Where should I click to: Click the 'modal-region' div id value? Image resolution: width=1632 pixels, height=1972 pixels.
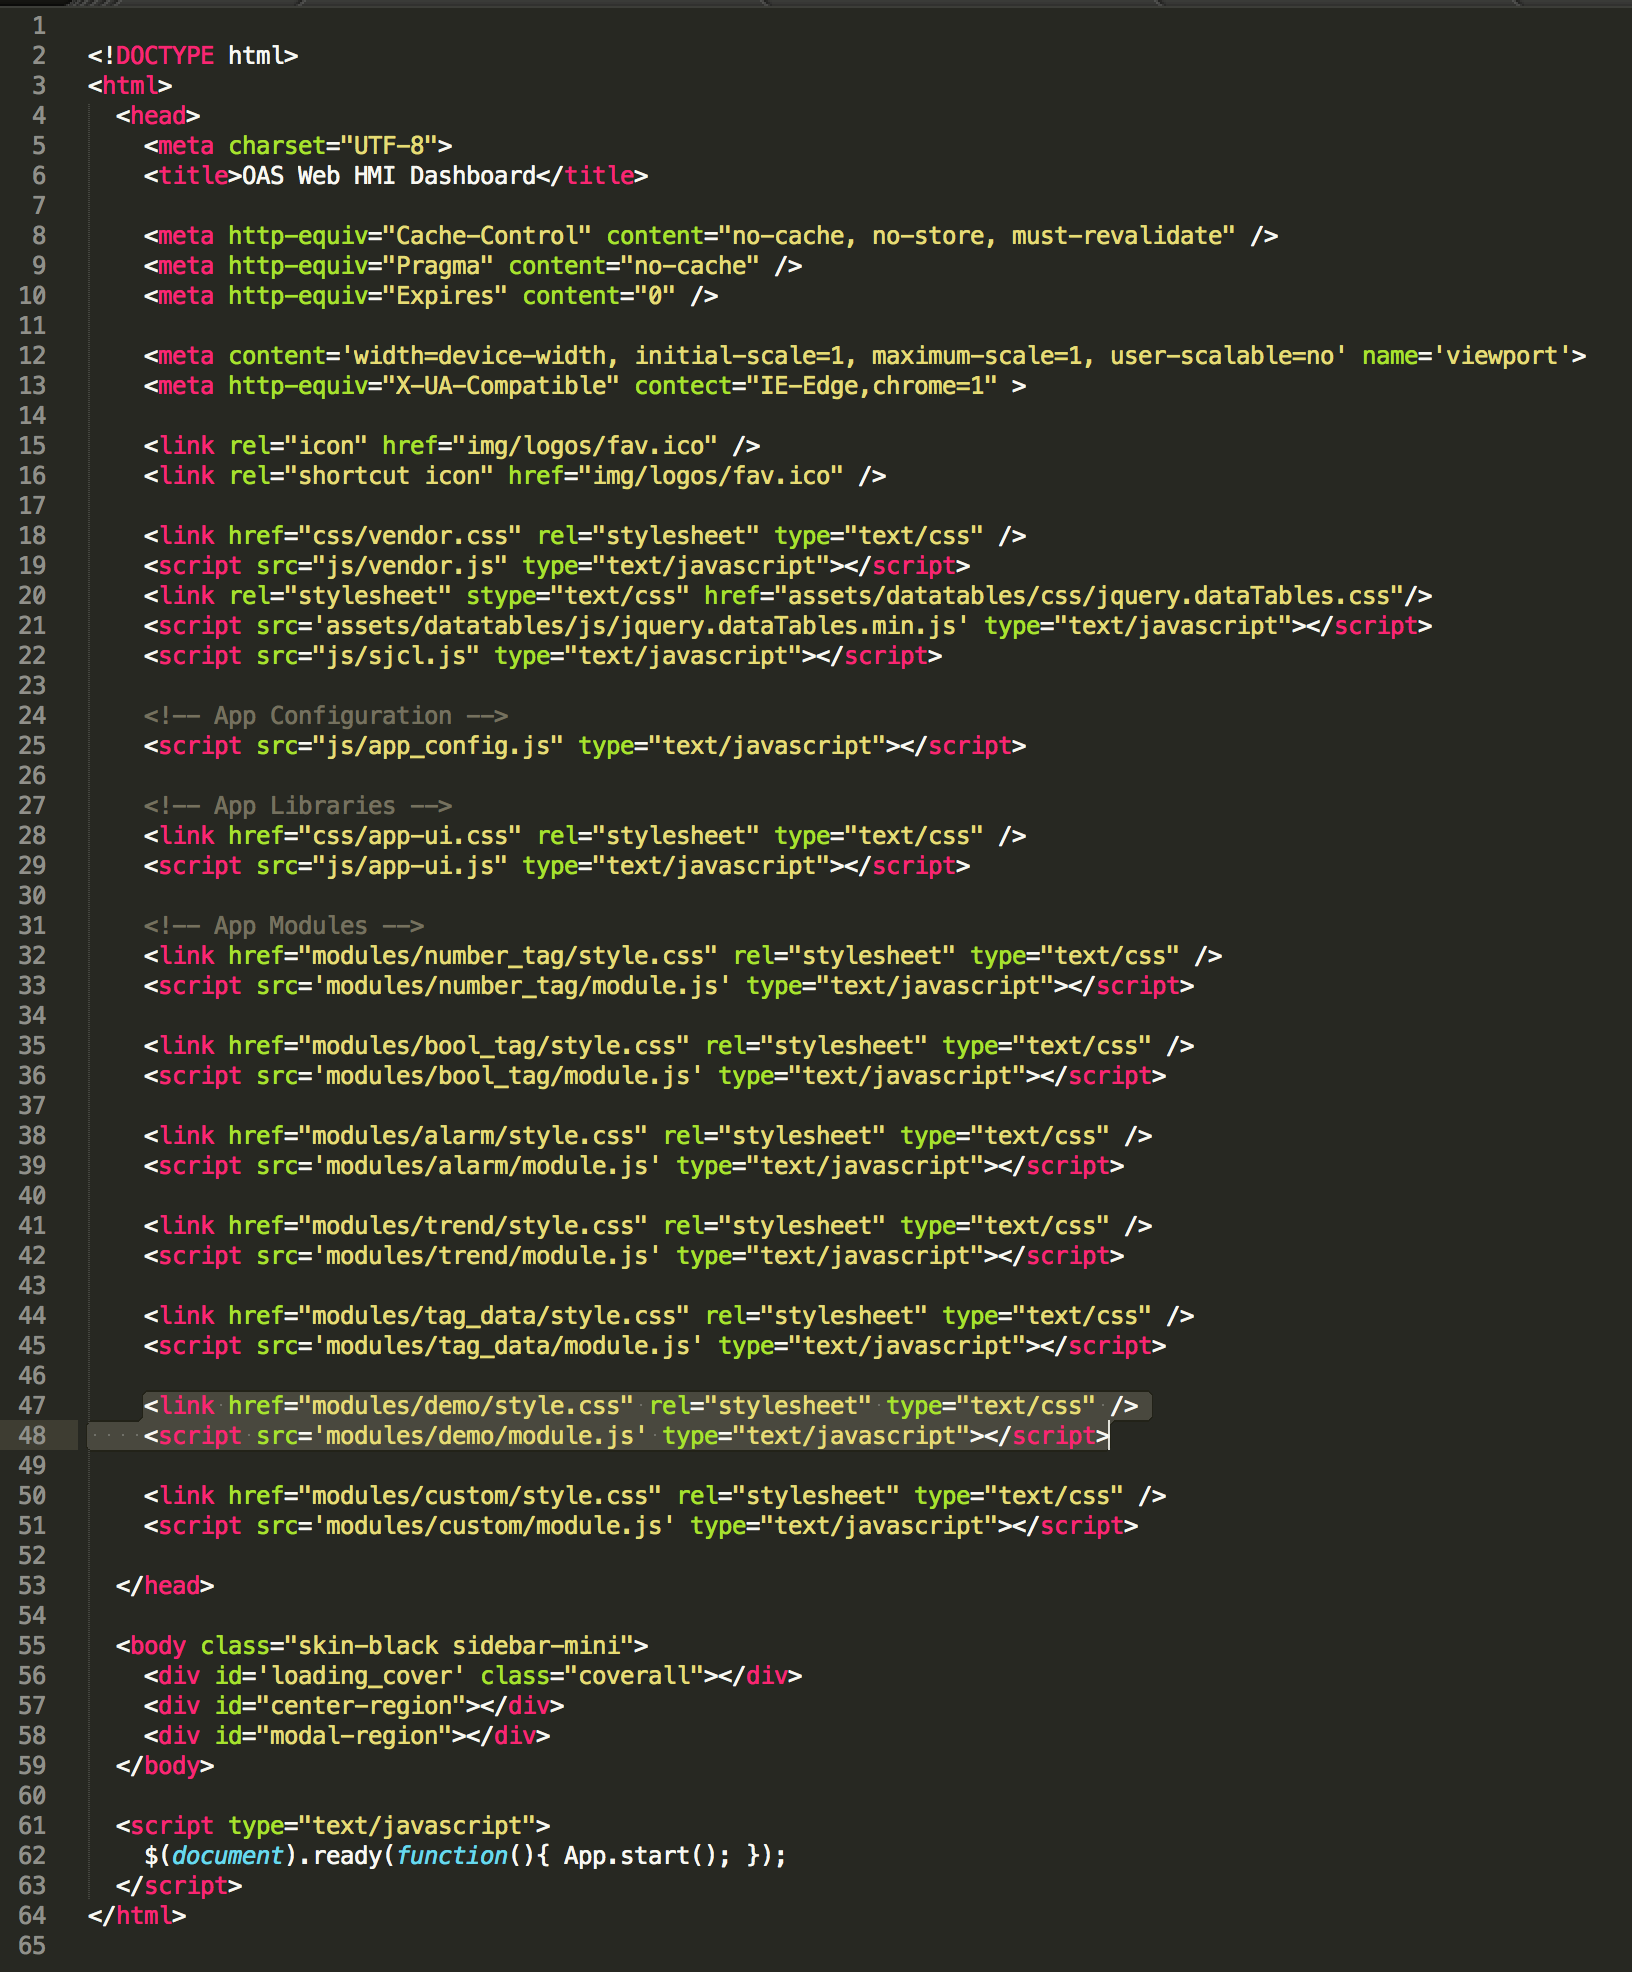coord(354,1736)
